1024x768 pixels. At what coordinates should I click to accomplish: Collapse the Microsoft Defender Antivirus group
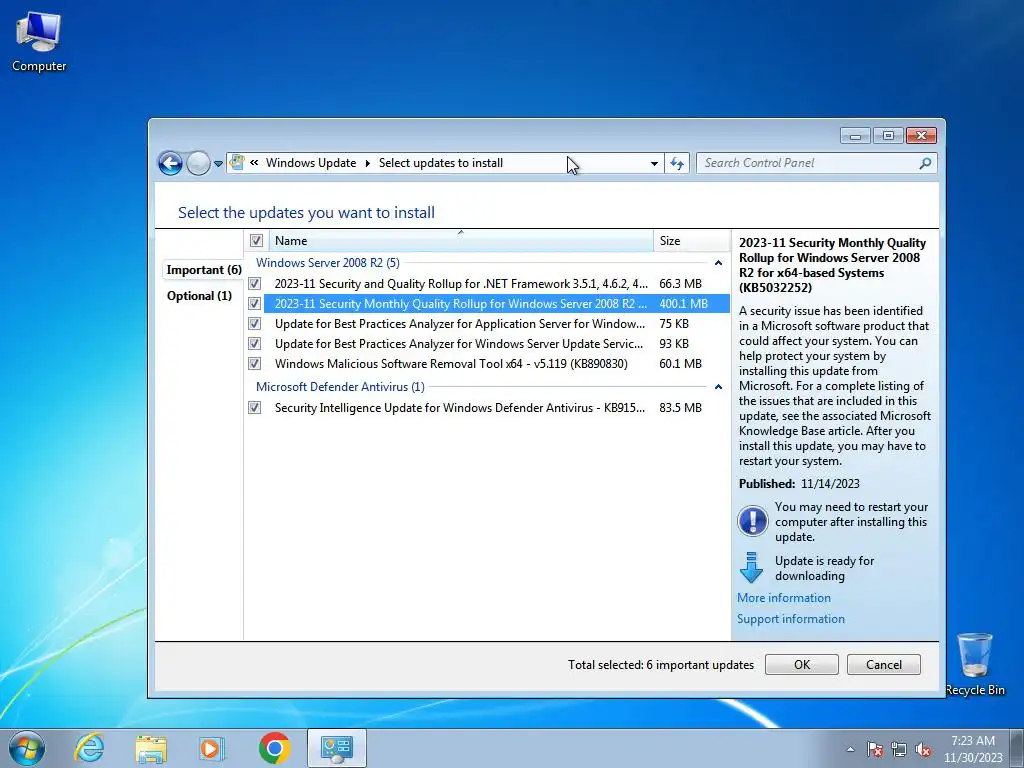coord(718,387)
